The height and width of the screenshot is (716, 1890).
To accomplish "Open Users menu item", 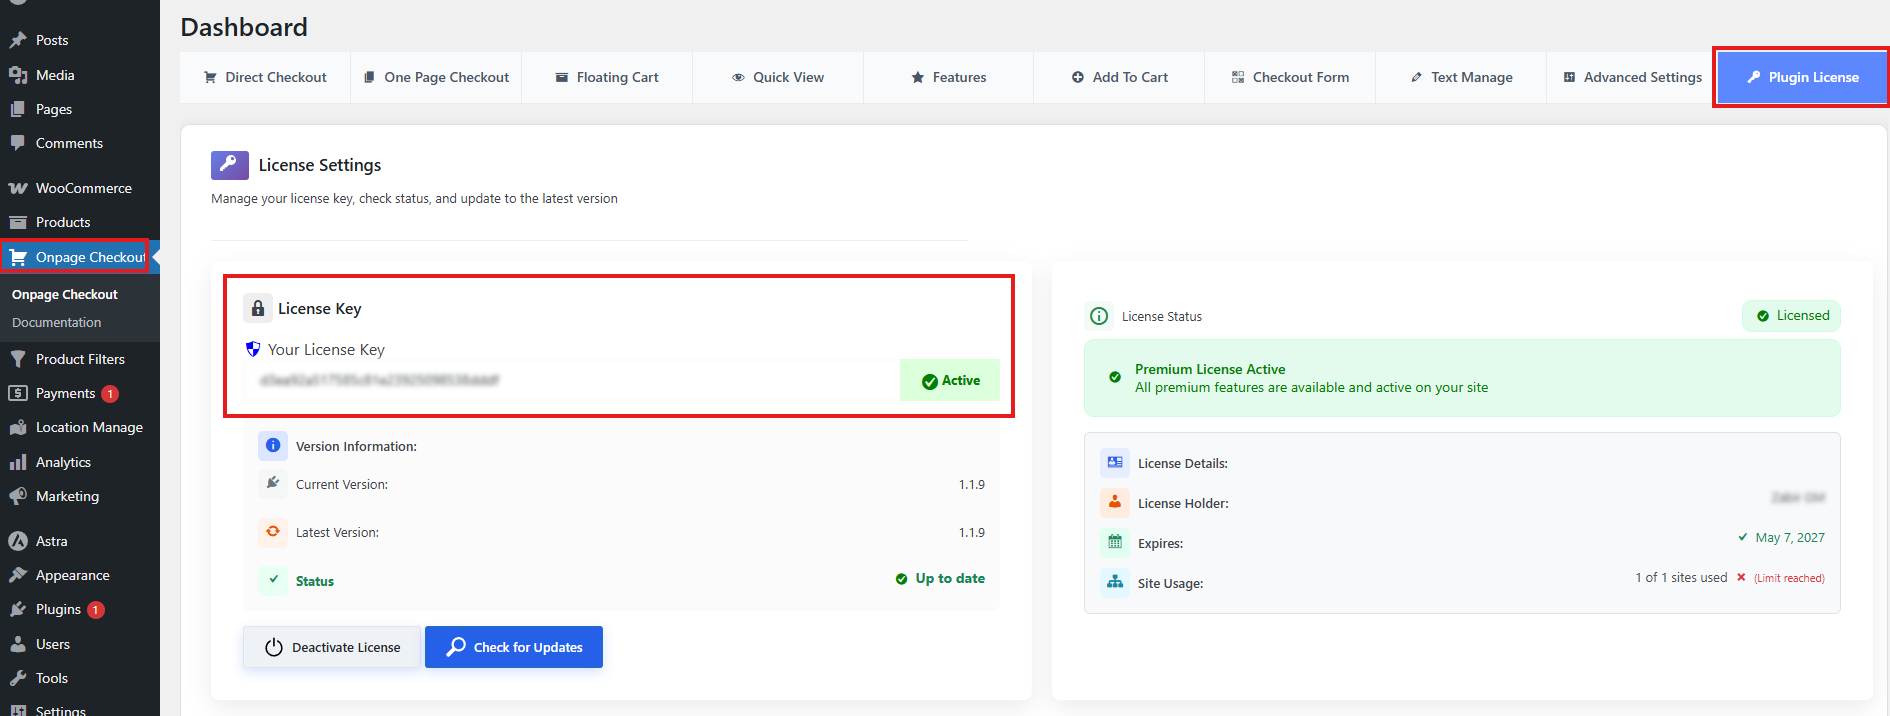I will pyautogui.click(x=80, y=644).
